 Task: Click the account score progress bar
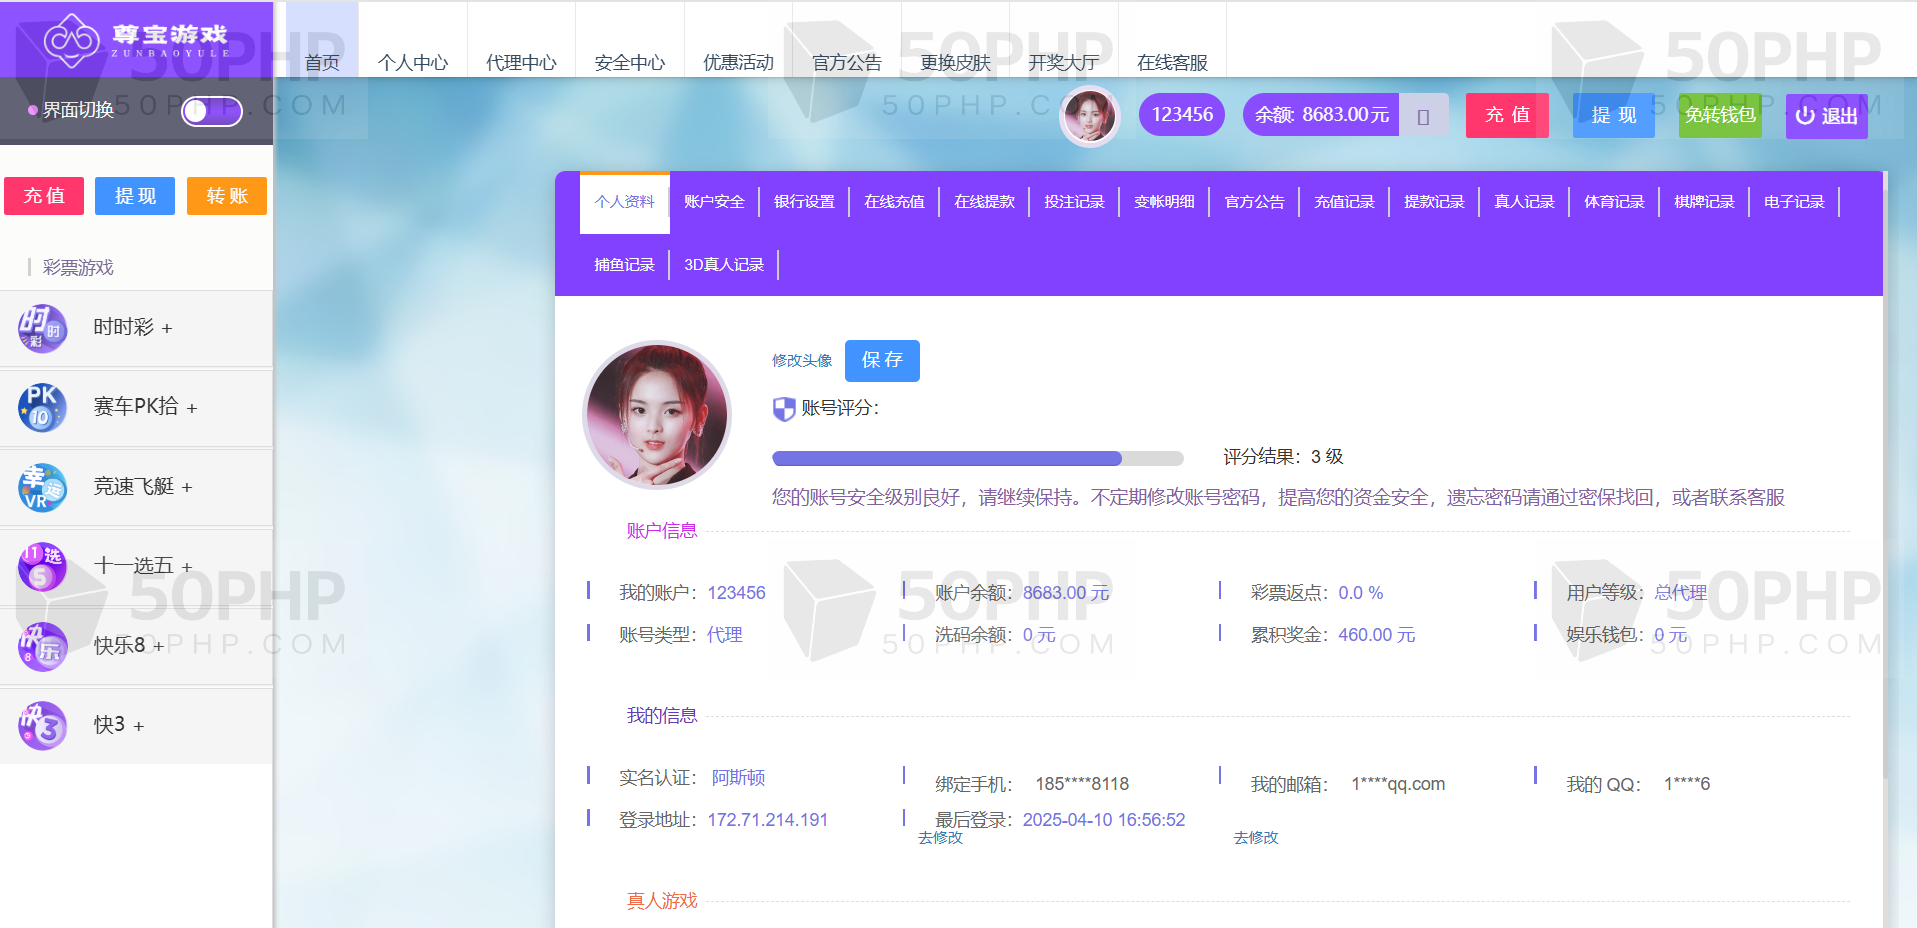pos(977,458)
